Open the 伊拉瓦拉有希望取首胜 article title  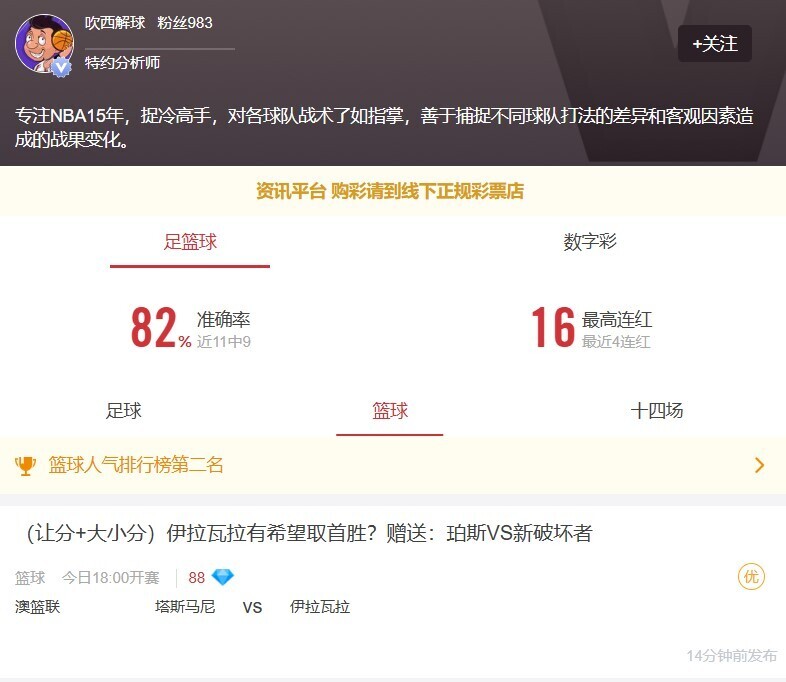(309, 533)
